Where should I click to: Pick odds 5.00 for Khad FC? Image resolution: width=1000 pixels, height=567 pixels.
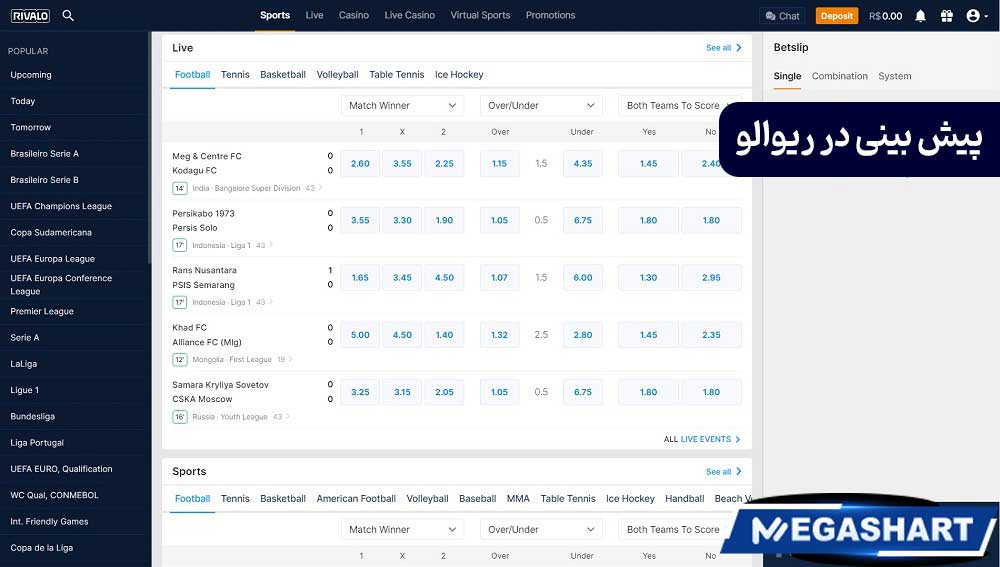[360, 335]
